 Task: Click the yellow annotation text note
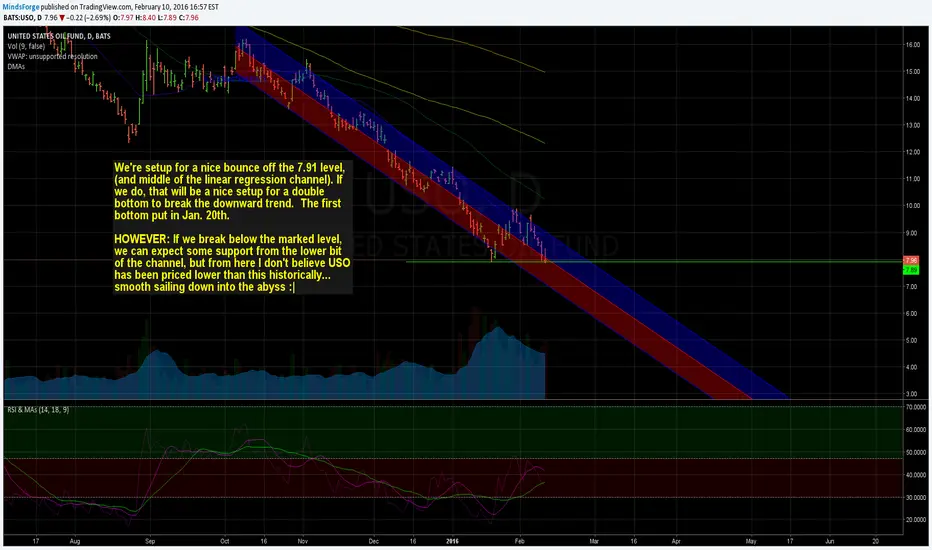click(232, 227)
